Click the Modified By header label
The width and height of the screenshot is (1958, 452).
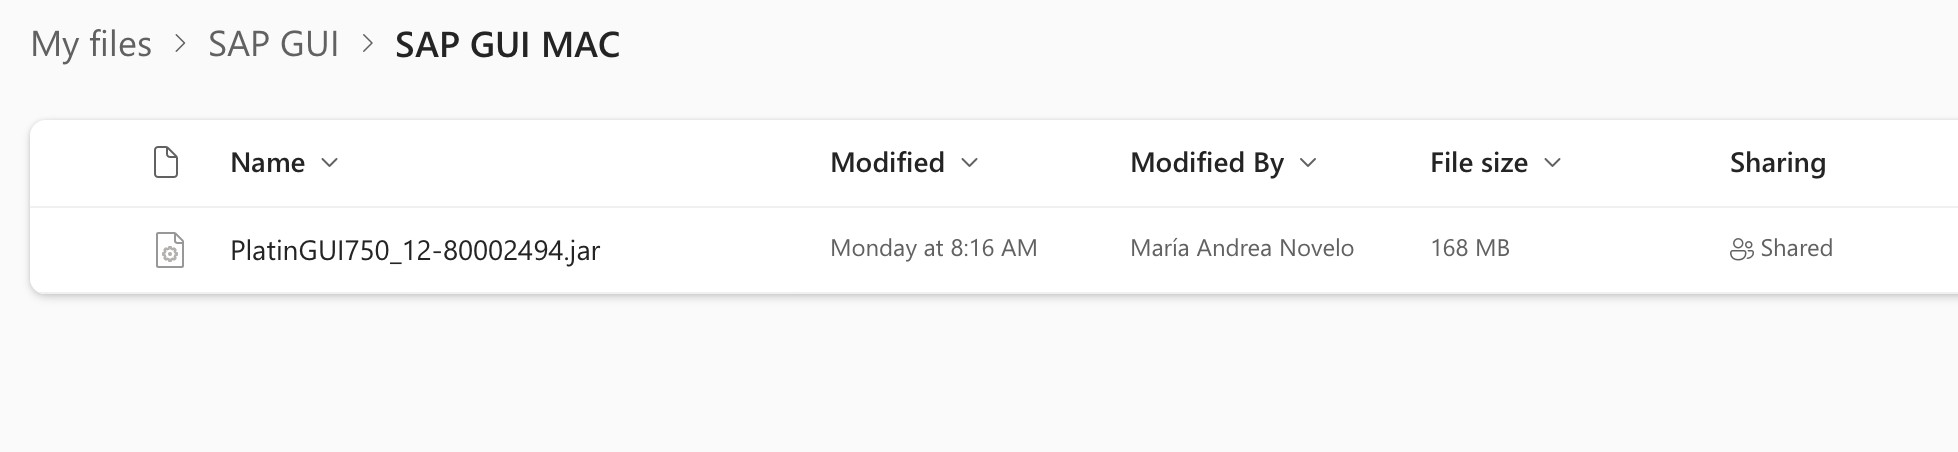(x=1207, y=163)
